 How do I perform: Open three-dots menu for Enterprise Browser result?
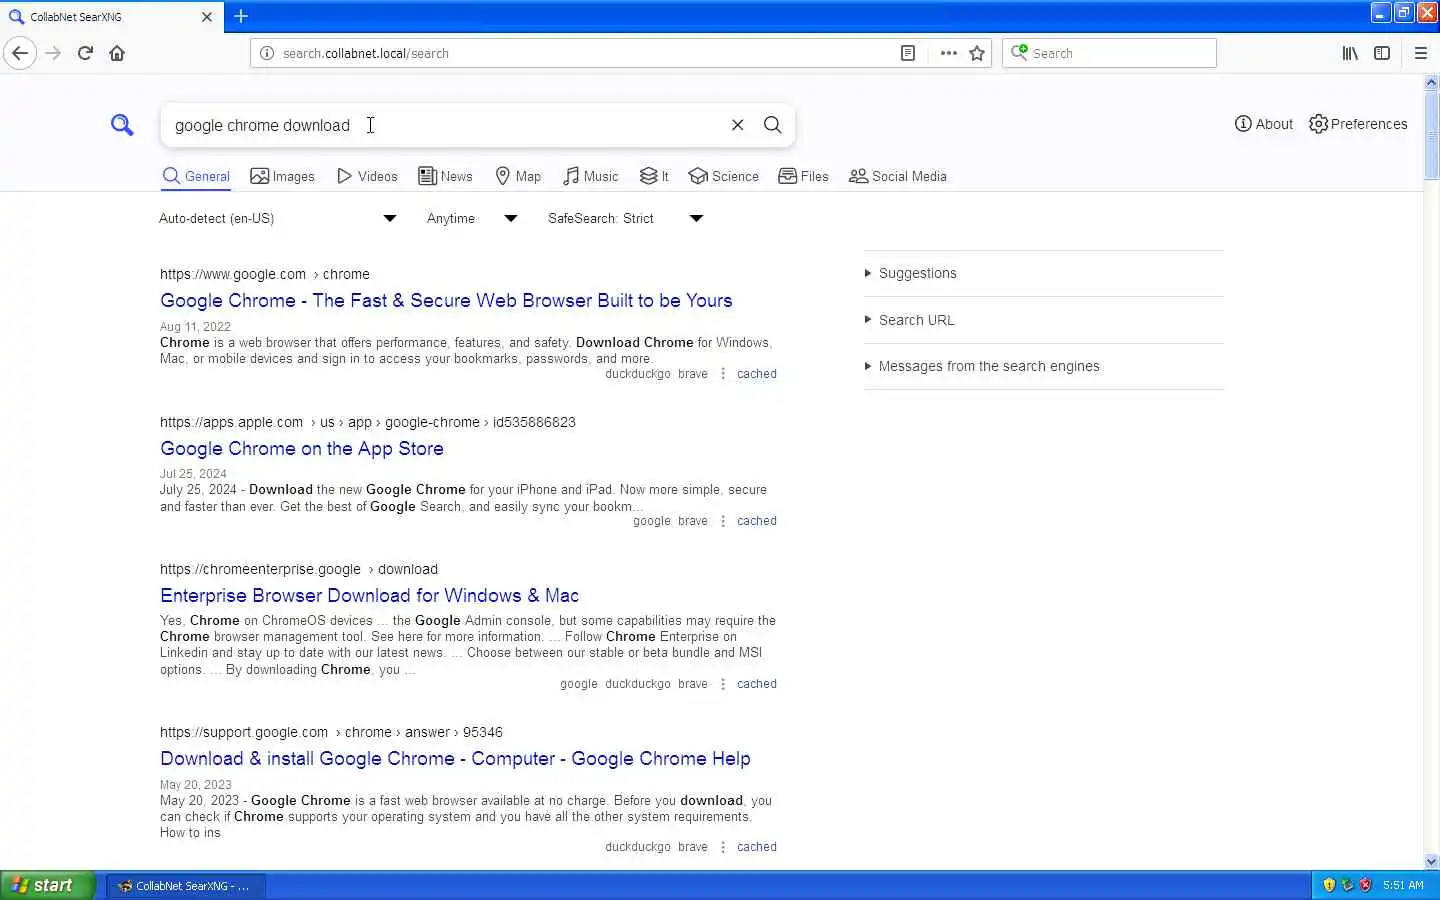(x=723, y=684)
